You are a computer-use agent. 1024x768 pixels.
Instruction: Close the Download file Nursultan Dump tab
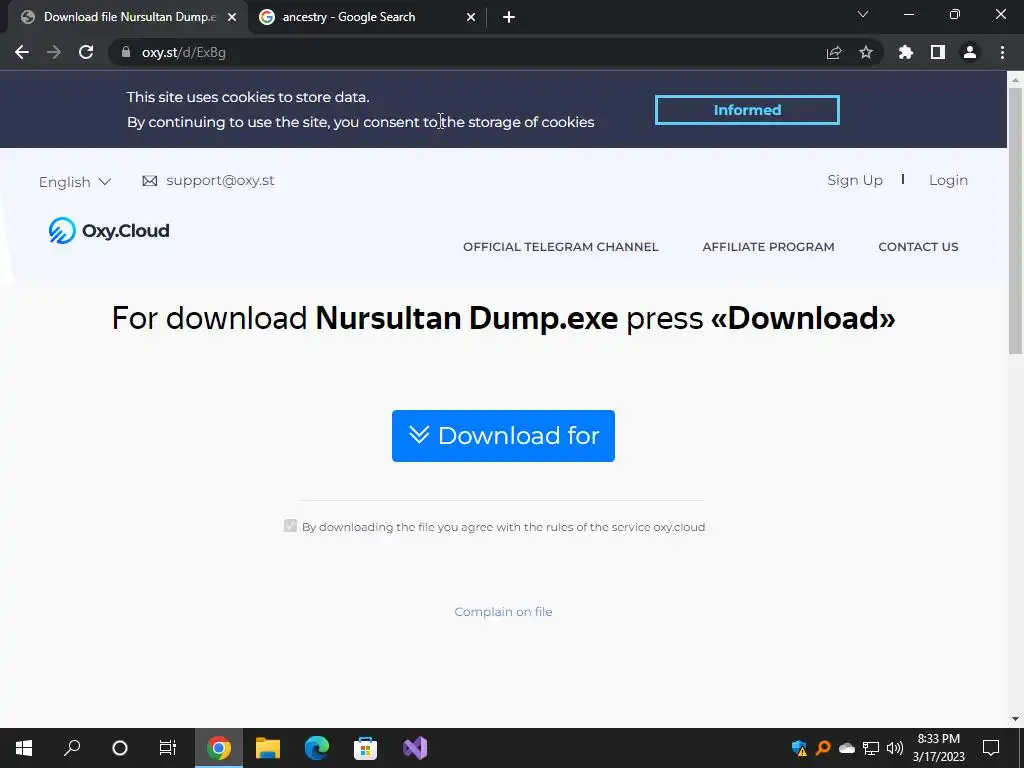[x=232, y=17]
